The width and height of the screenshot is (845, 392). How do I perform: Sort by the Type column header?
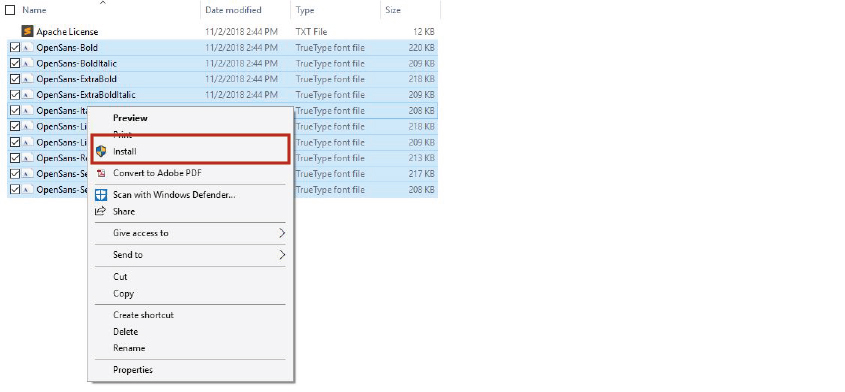click(306, 10)
